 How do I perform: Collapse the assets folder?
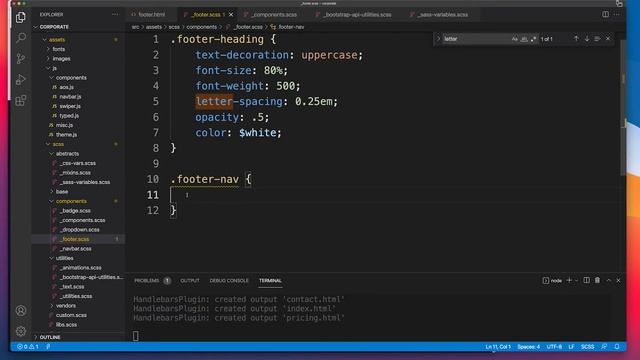(x=57, y=40)
